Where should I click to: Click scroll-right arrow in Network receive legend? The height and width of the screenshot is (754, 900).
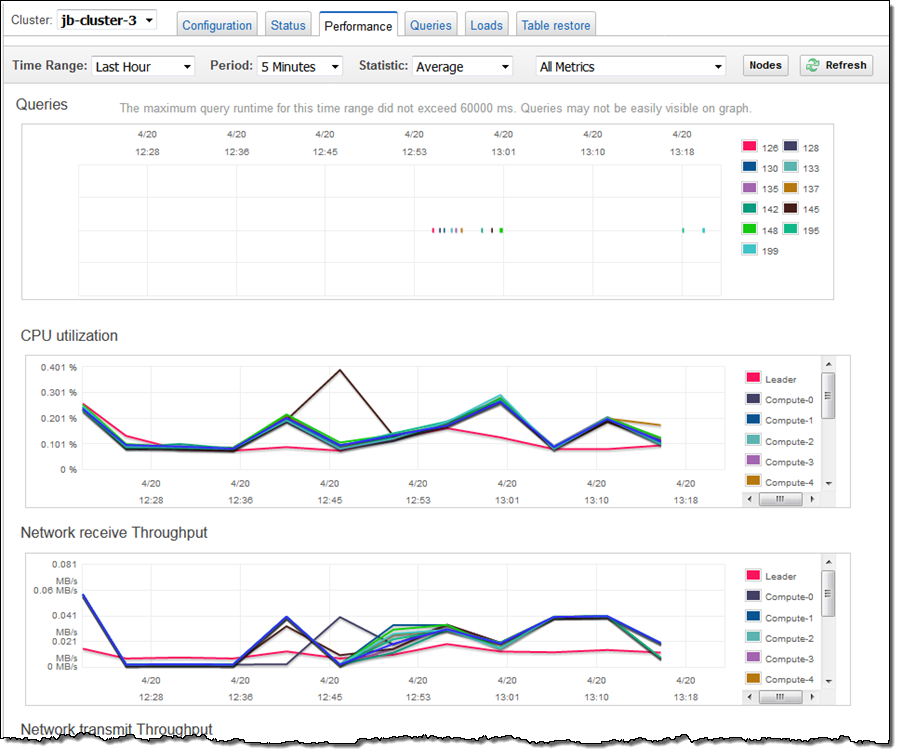[x=810, y=695]
